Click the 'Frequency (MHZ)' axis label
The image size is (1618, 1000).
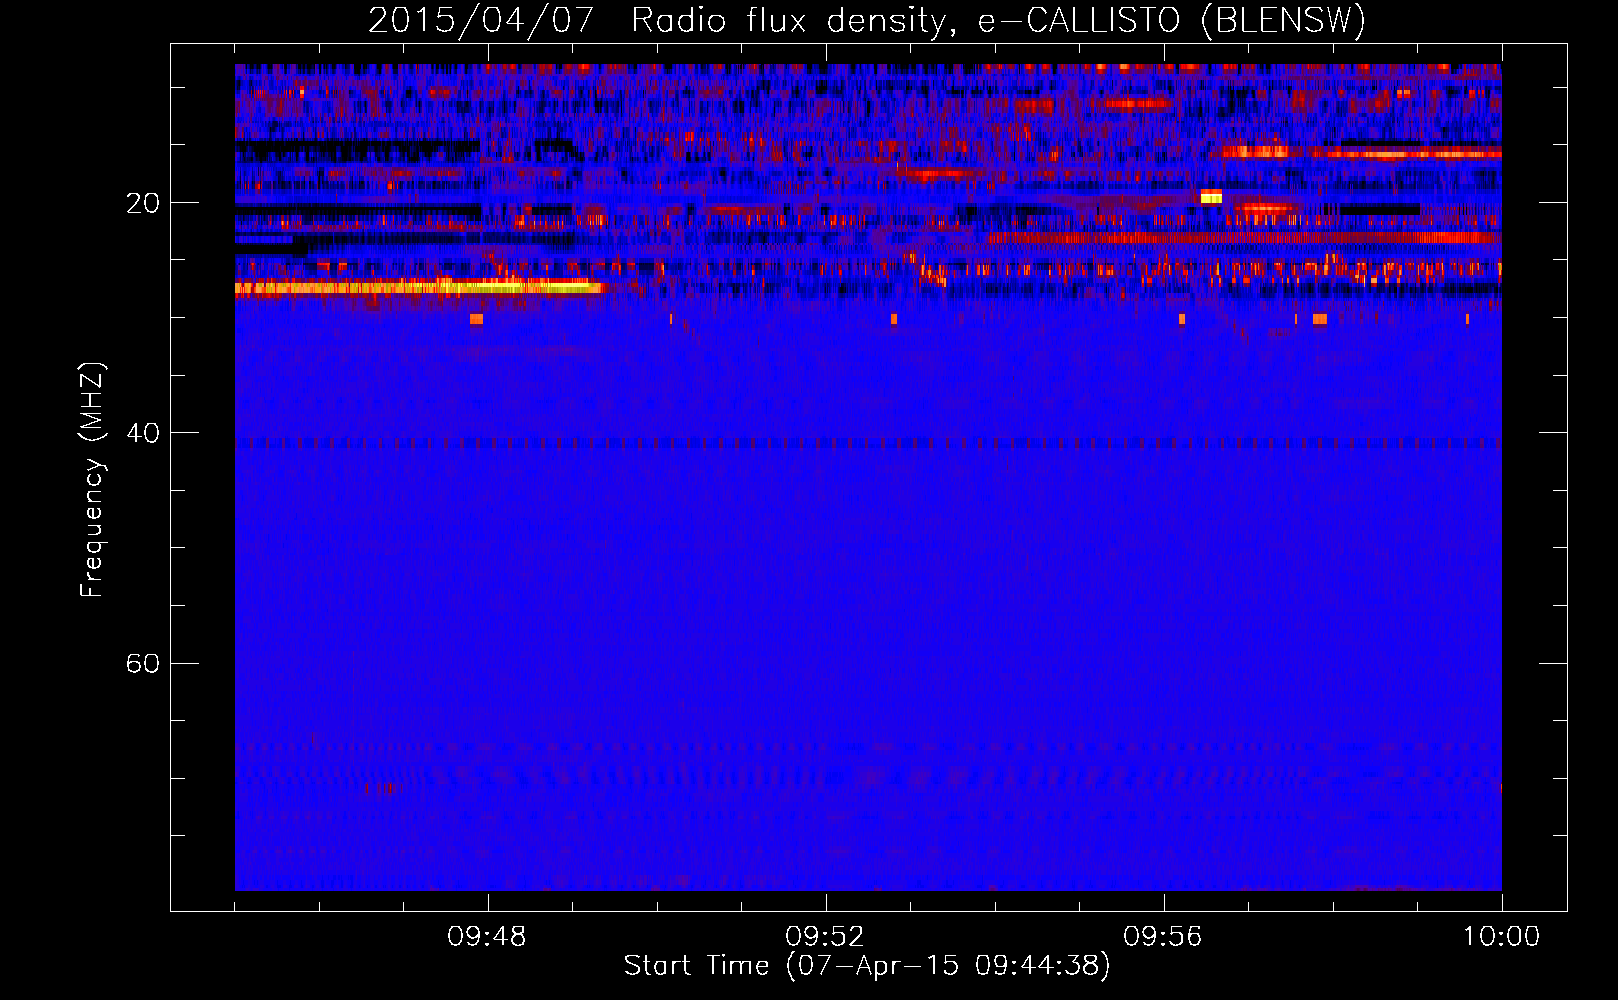point(92,480)
